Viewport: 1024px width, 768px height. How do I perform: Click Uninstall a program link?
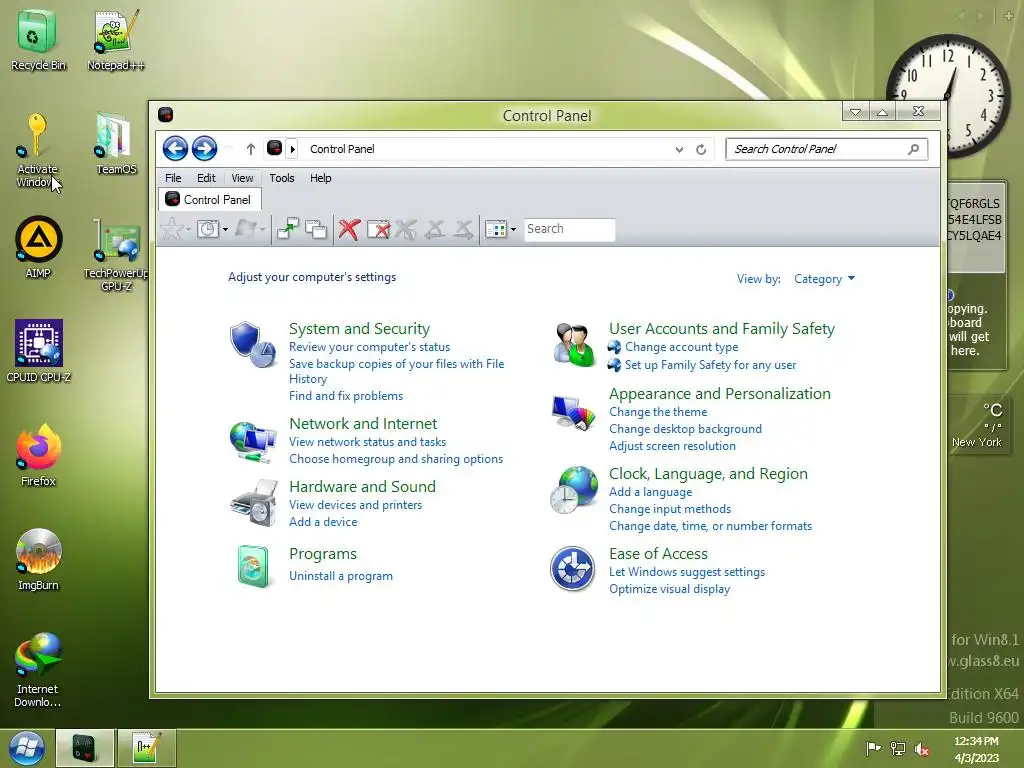point(341,576)
